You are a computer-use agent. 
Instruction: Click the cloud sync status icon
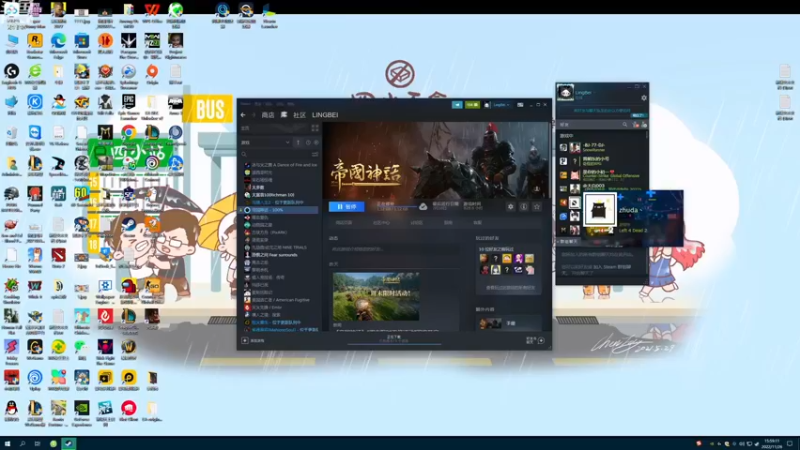(x=423, y=207)
